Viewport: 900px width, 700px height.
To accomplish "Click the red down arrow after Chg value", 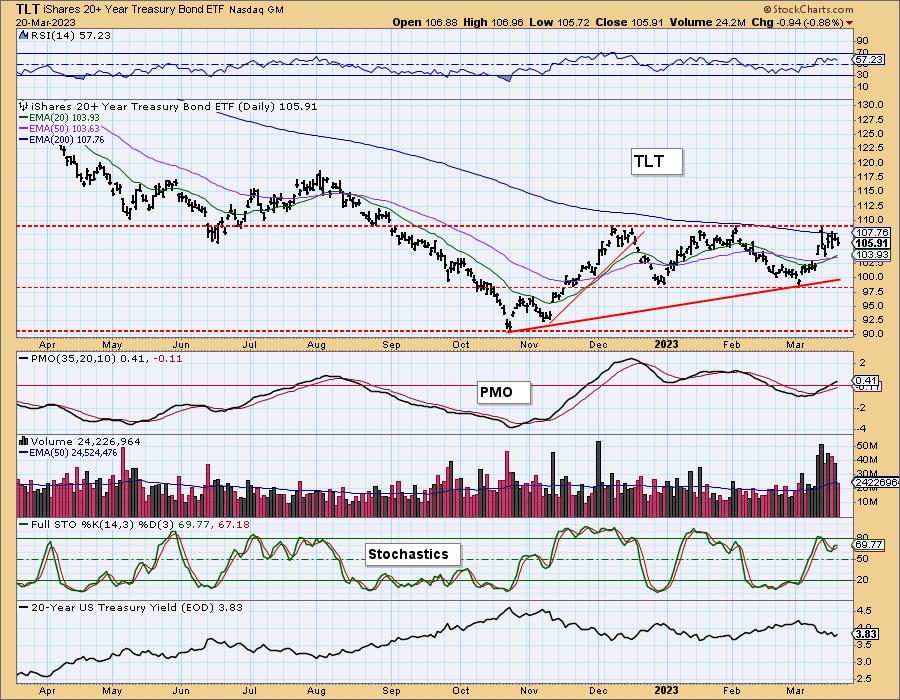I will click(x=849, y=23).
